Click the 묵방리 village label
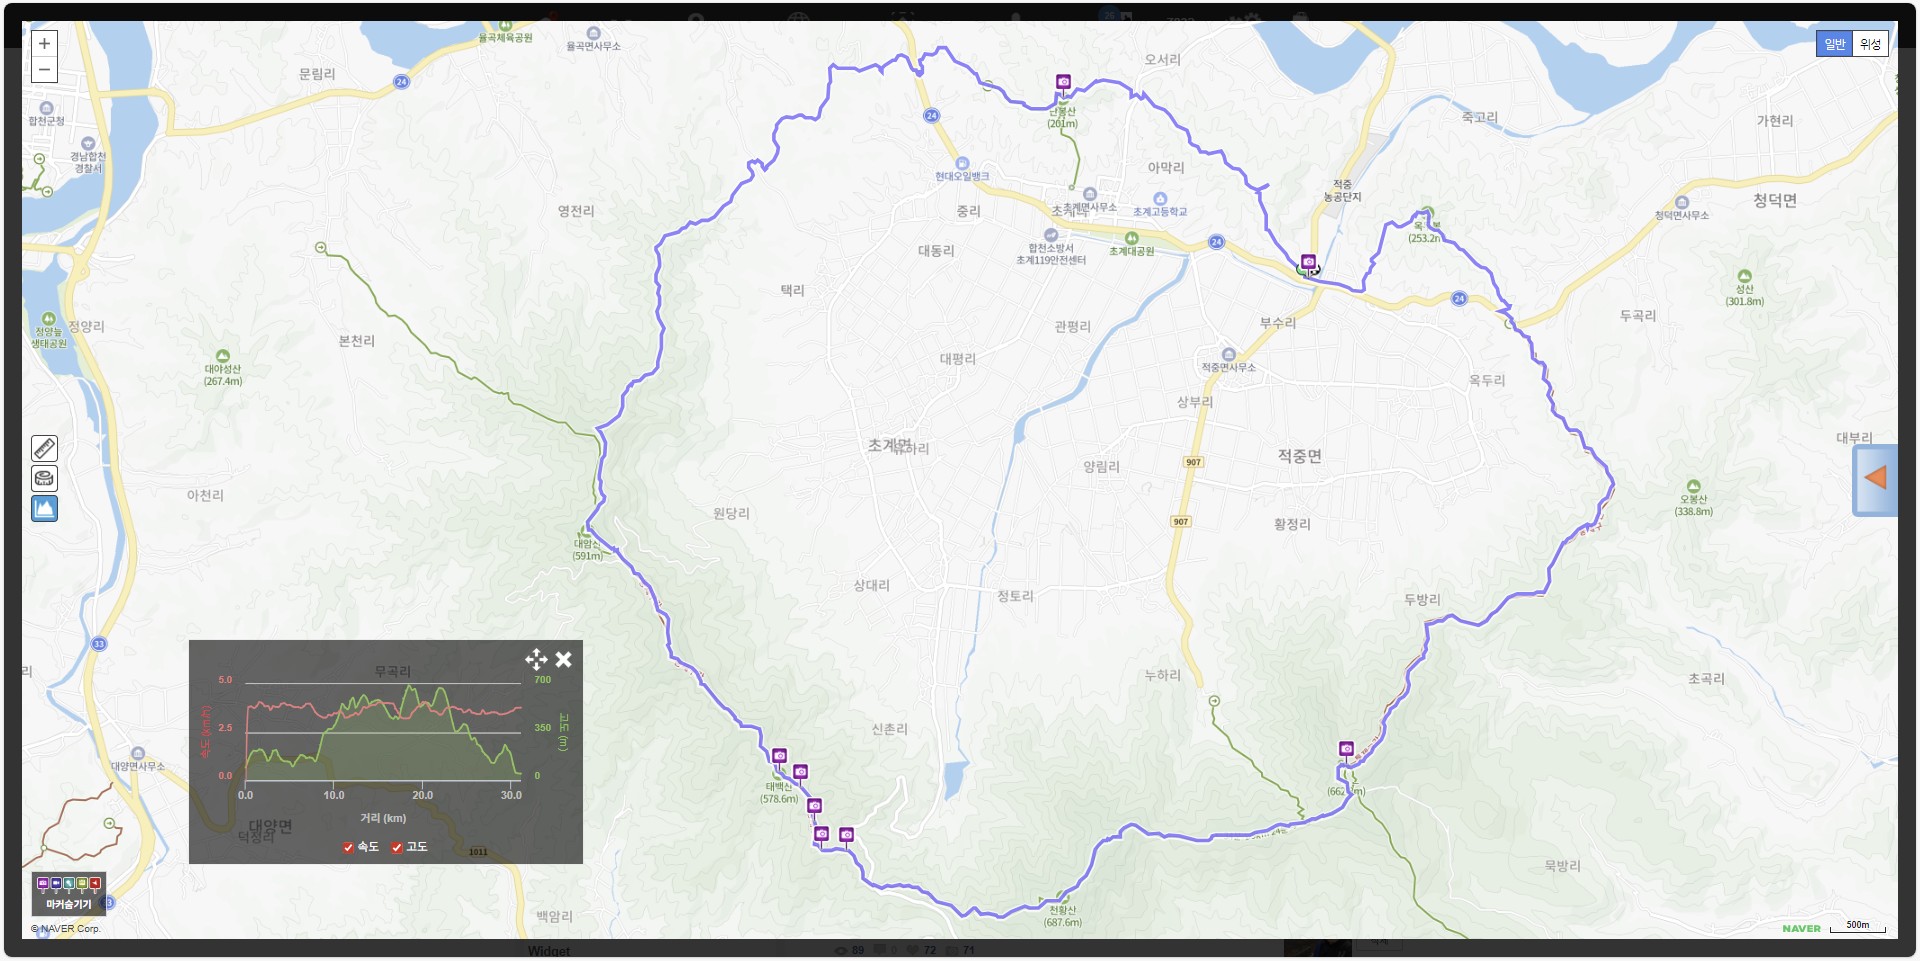This screenshot has width=1920, height=961. coord(1562,866)
